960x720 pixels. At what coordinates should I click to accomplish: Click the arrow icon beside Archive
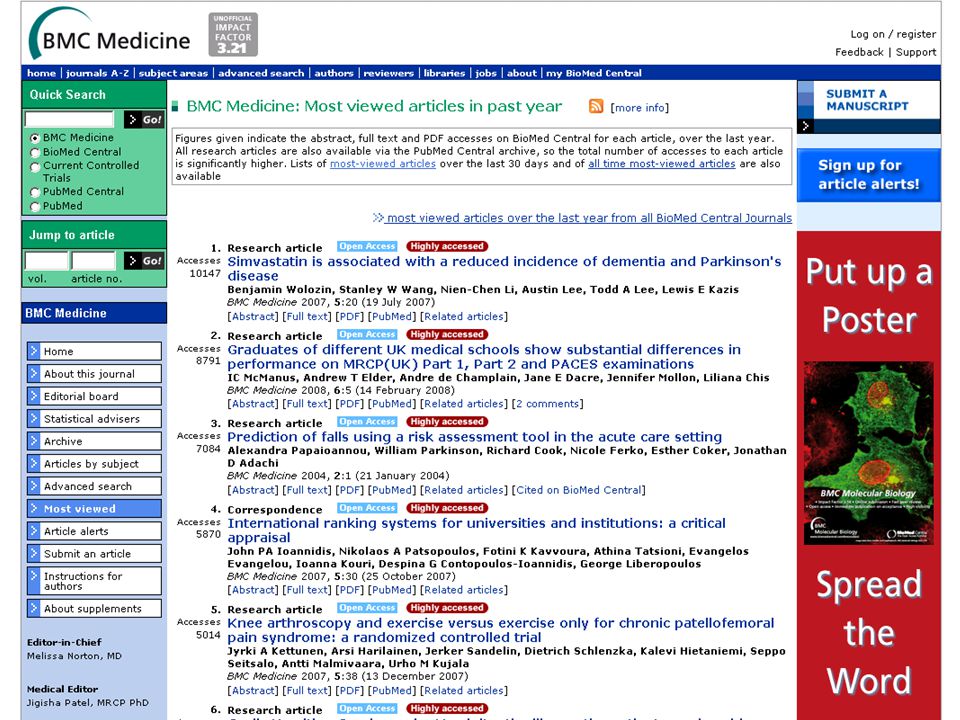point(34,441)
